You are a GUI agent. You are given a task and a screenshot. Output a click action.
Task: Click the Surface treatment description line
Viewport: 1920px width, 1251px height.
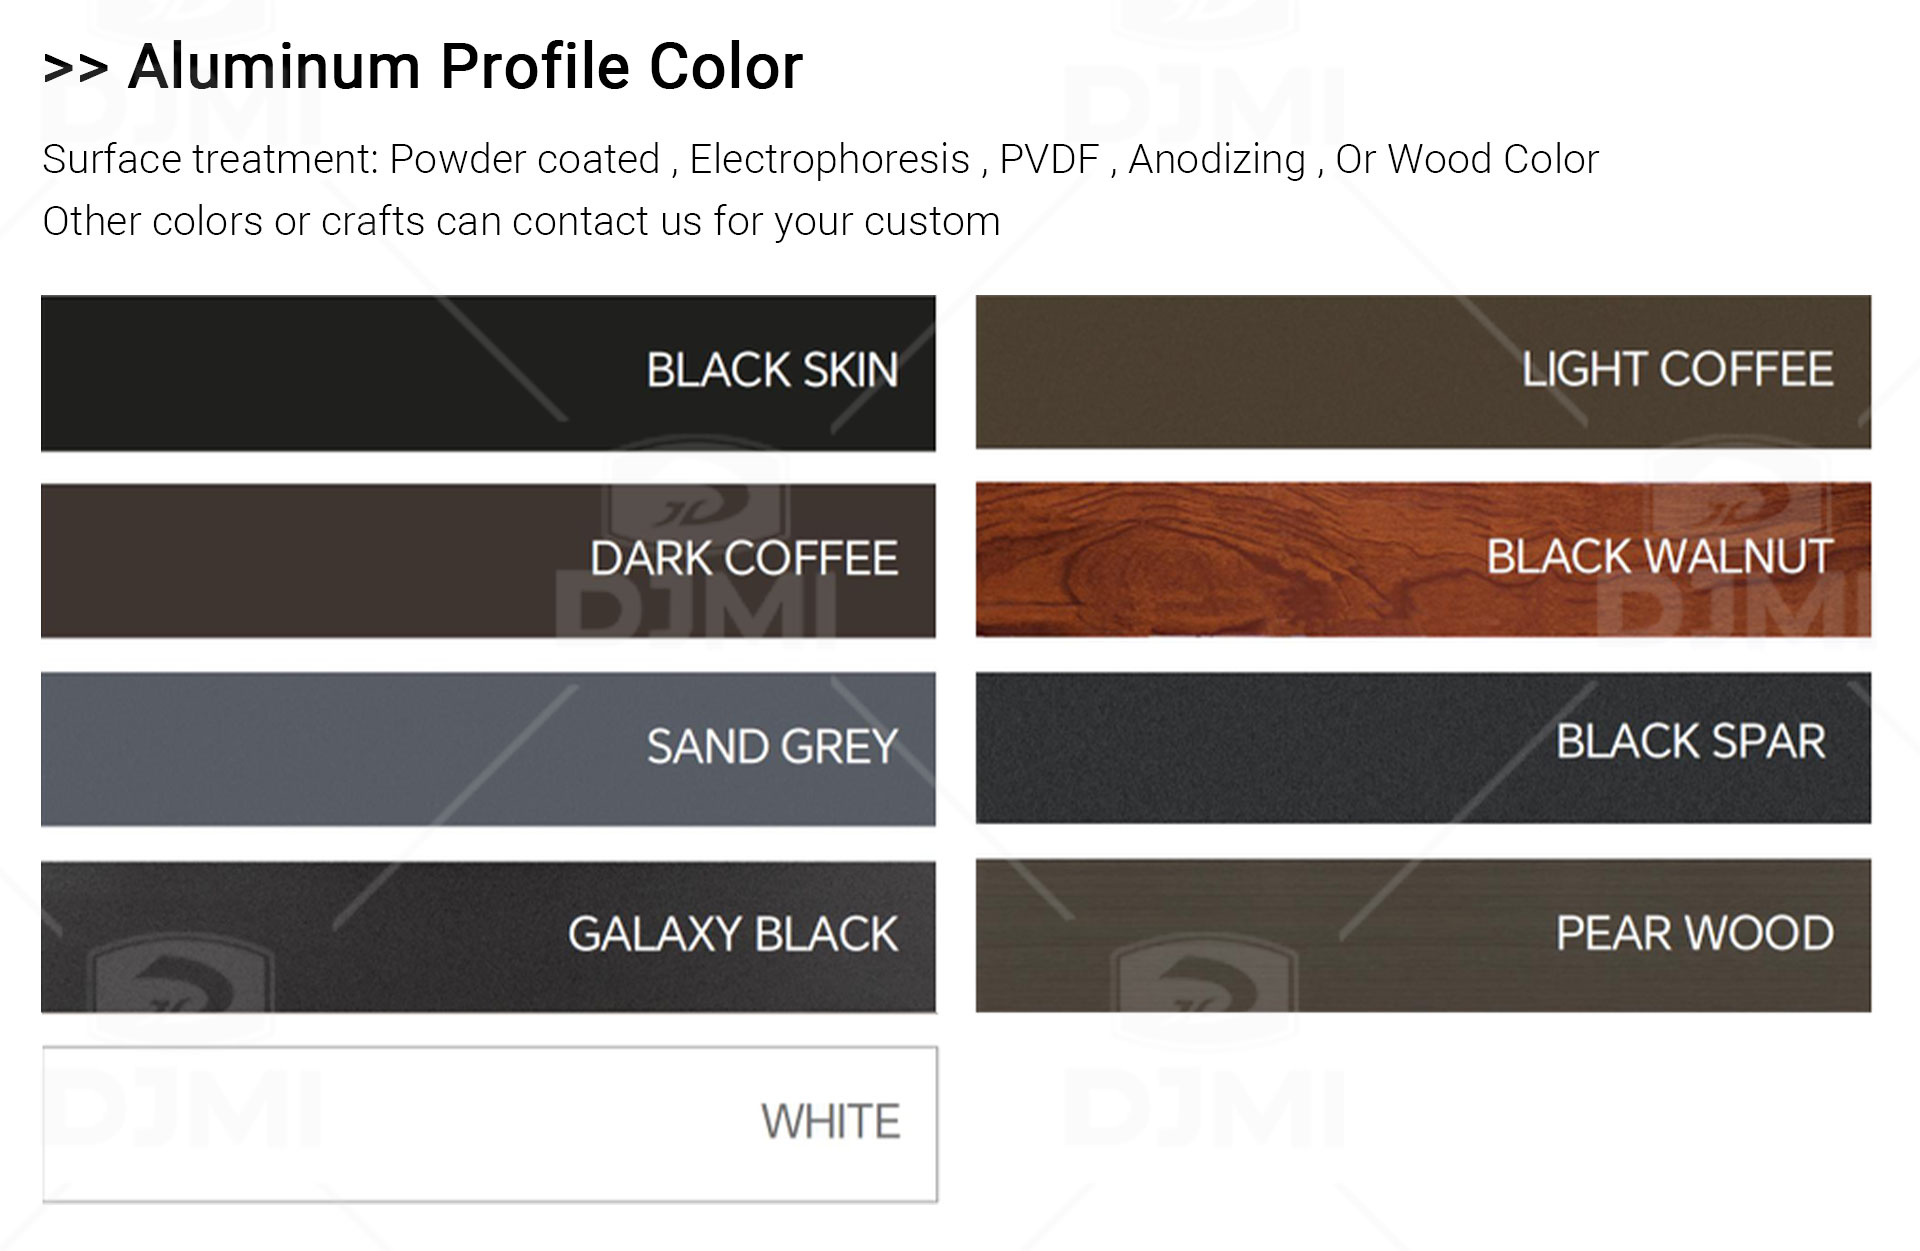(821, 160)
